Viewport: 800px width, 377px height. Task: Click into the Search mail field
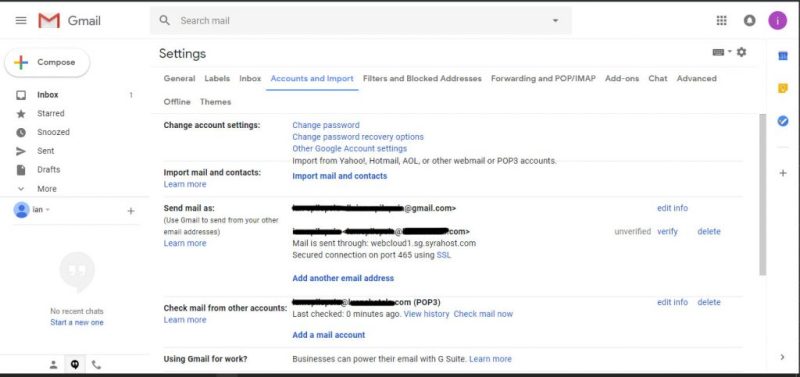click(361, 20)
